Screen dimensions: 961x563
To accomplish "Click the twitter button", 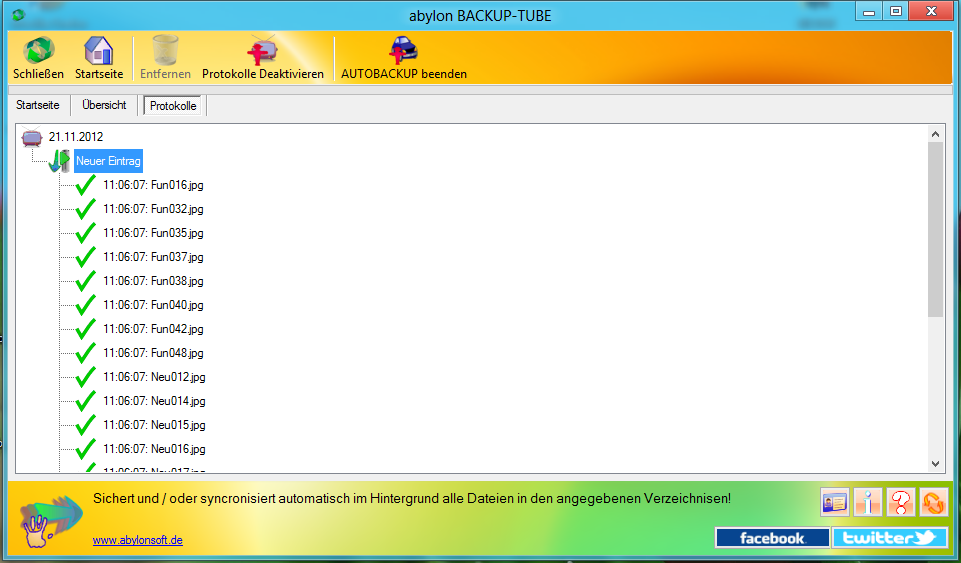I will (890, 538).
